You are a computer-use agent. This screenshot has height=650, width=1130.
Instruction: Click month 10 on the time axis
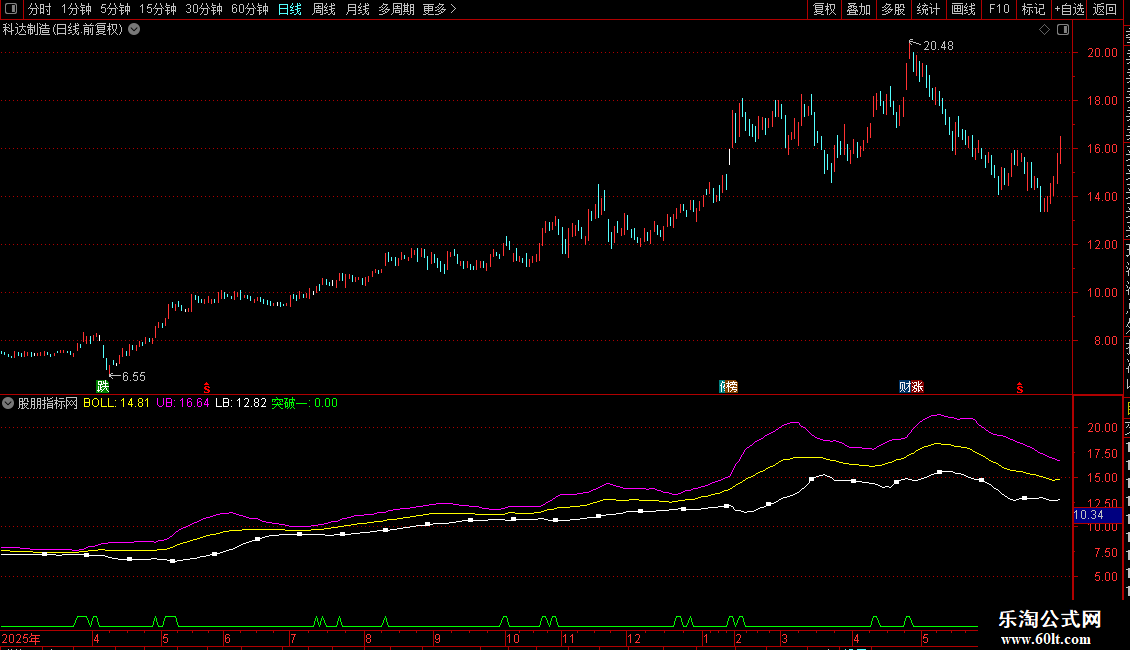[512, 638]
